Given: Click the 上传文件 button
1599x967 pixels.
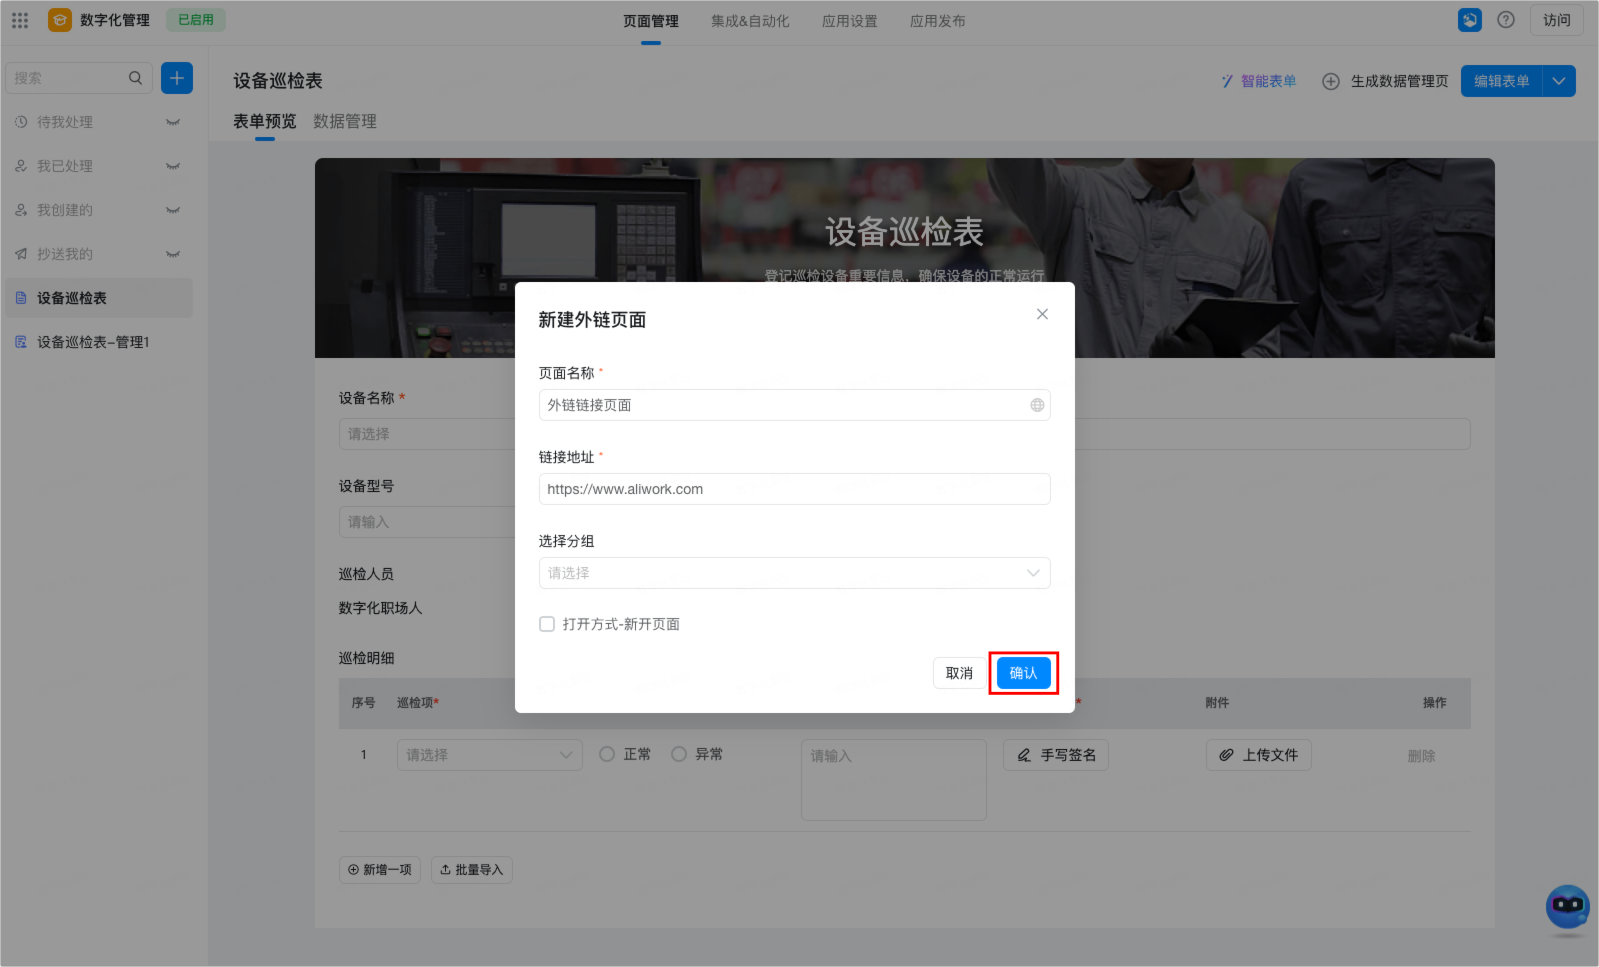Looking at the screenshot, I should (x=1259, y=755).
